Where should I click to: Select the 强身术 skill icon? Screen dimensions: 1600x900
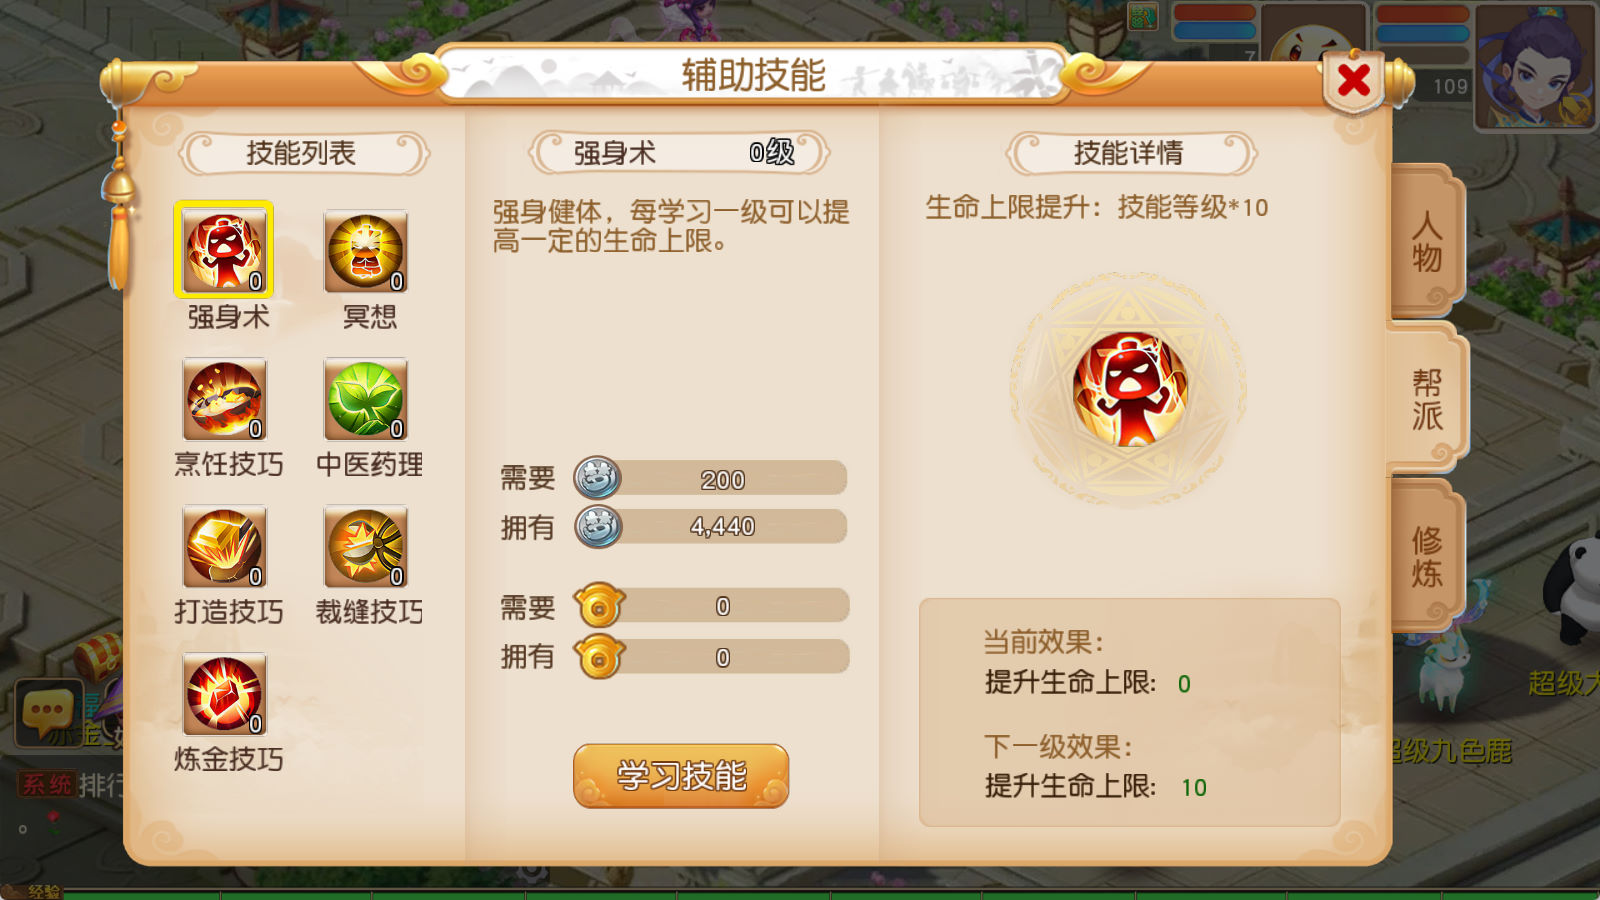[x=224, y=251]
